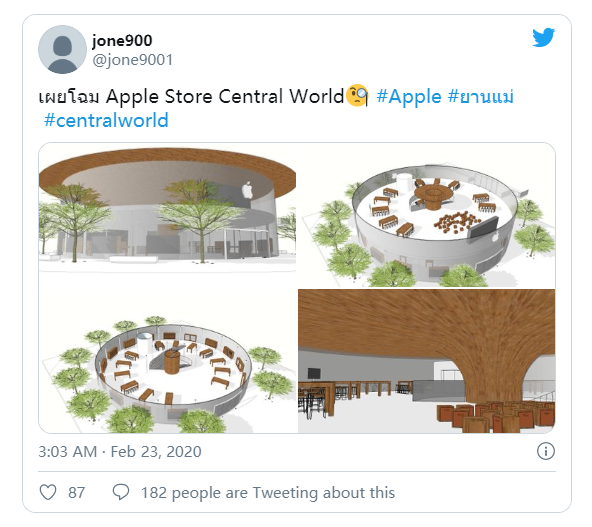Viewport: 592px width, 527px height.
Task: Open replies via the speech bubble icon
Action: click(x=121, y=492)
